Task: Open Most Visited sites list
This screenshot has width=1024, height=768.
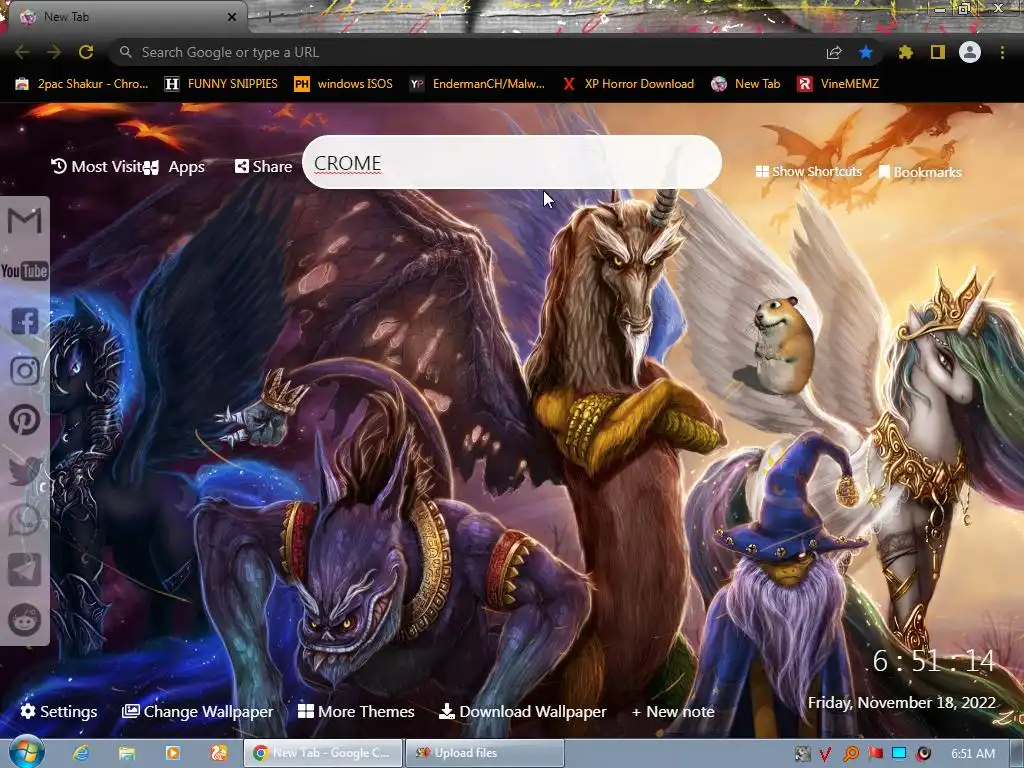Action: (x=97, y=167)
